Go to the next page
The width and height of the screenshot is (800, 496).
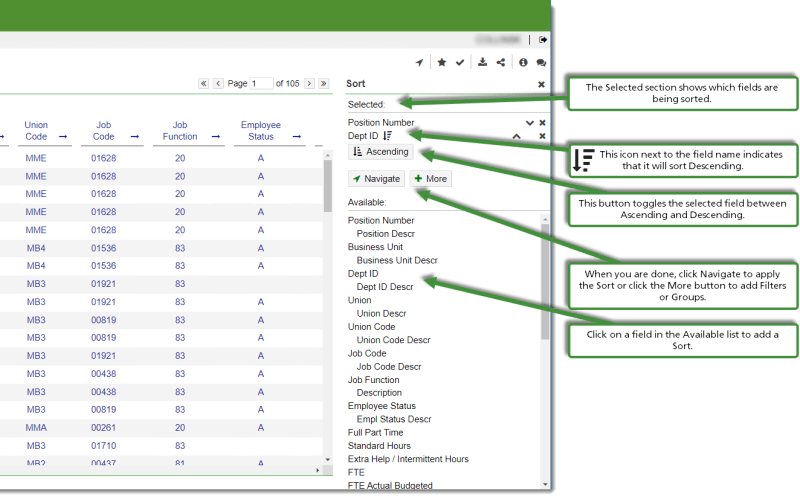click(x=309, y=83)
